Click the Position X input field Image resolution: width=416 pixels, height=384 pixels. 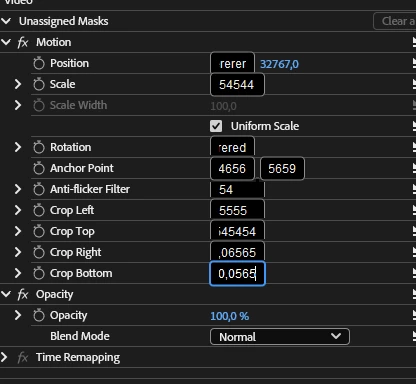(x=233, y=63)
